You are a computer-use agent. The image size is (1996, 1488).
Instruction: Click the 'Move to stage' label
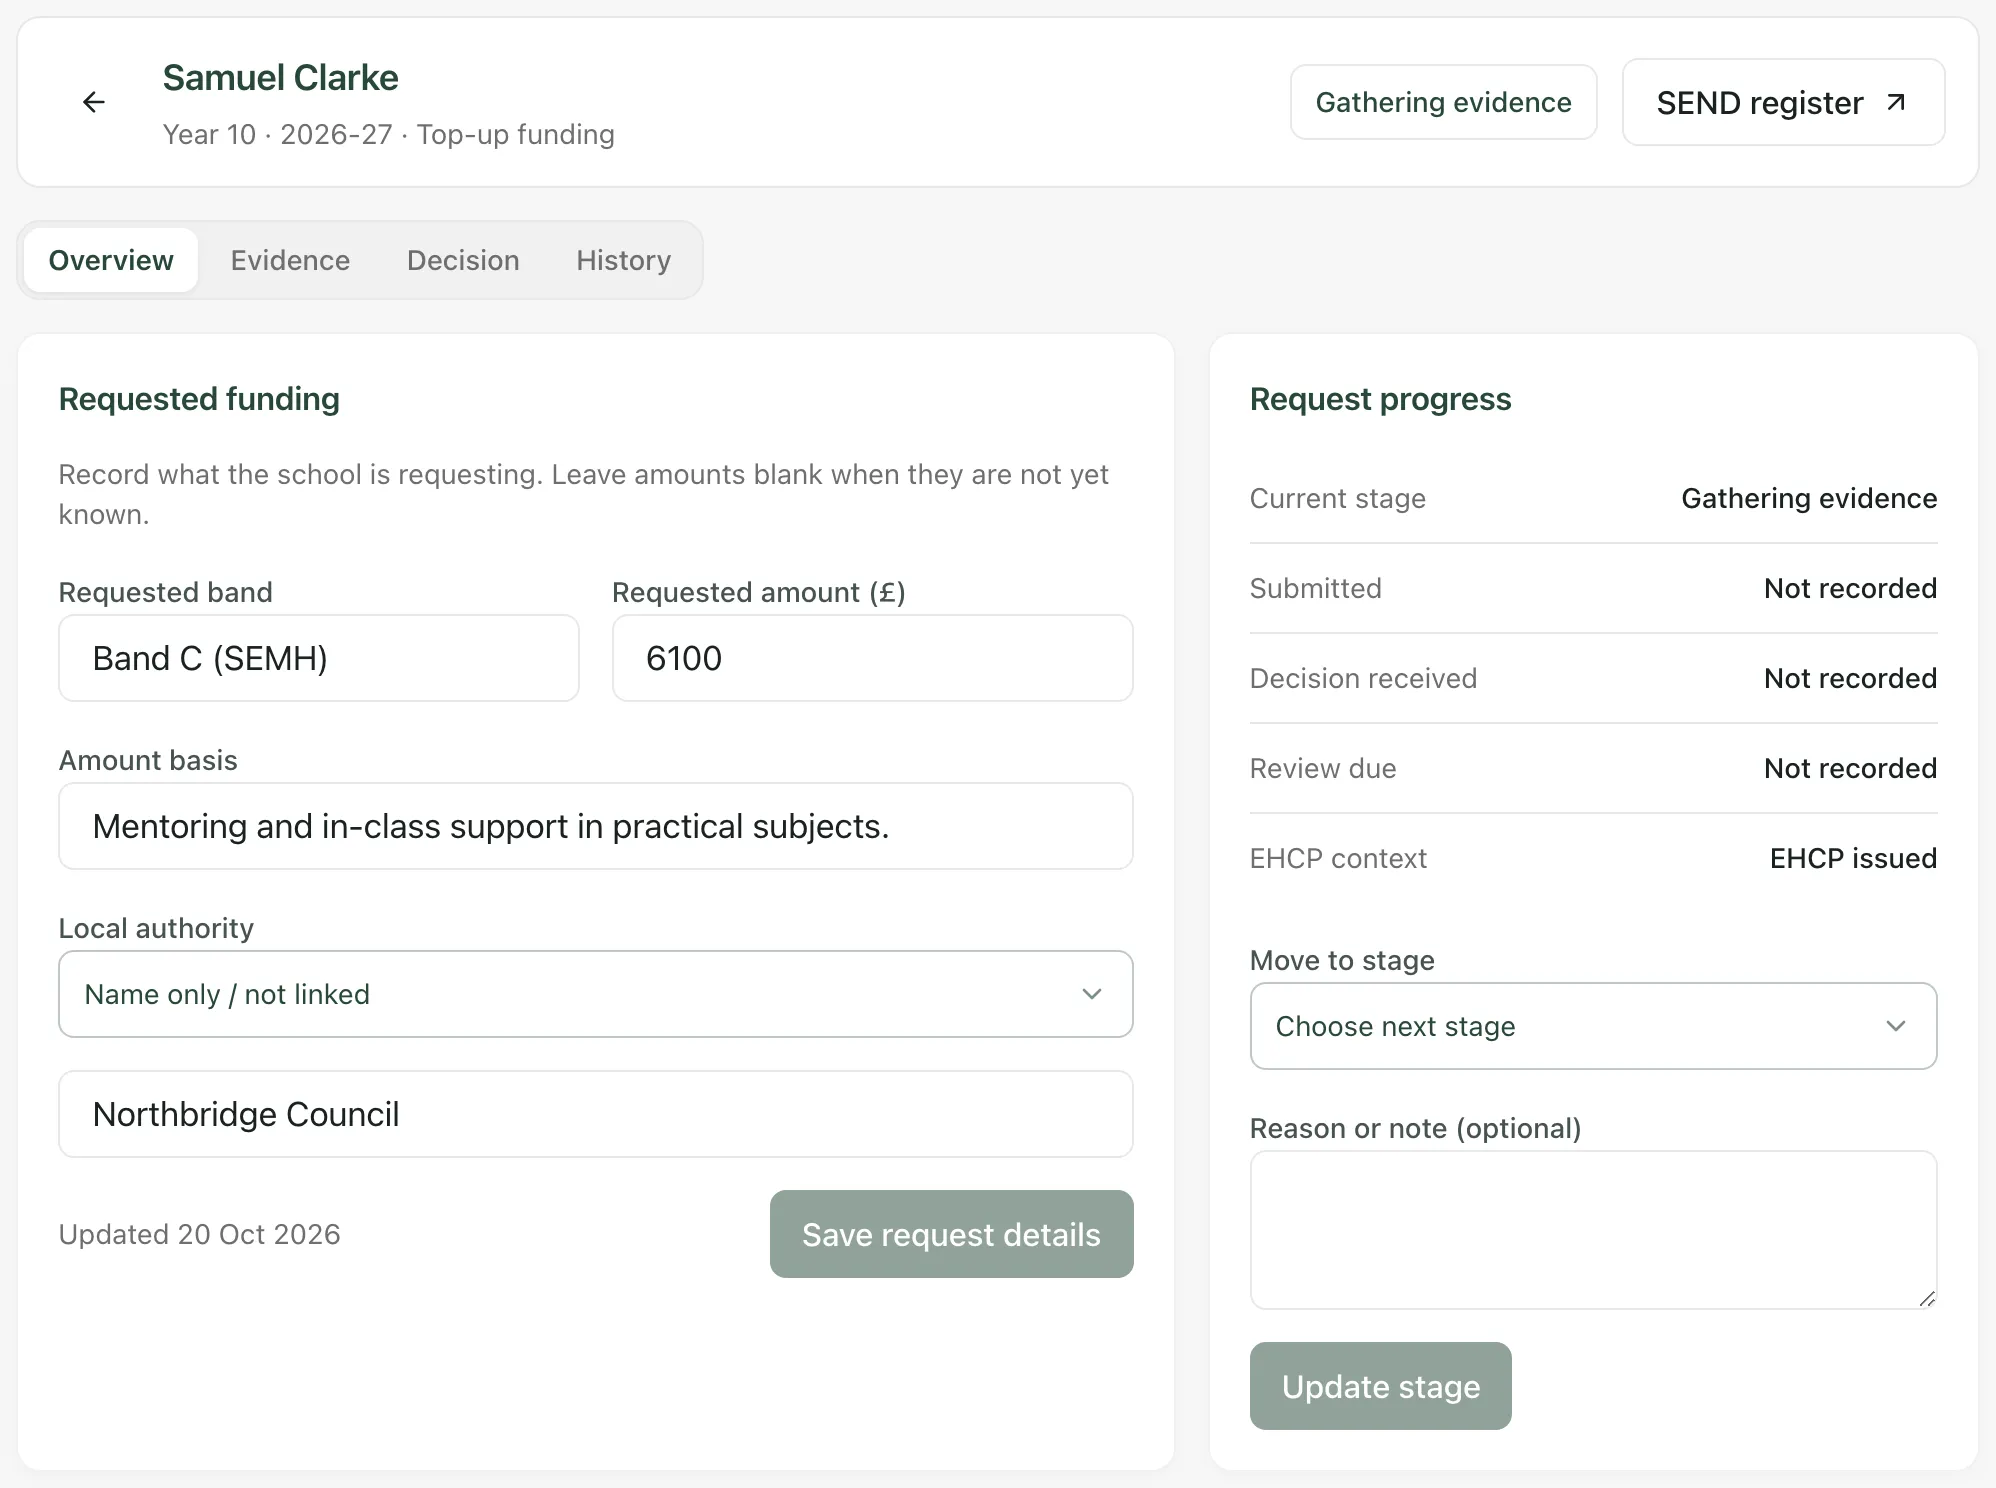(1342, 960)
